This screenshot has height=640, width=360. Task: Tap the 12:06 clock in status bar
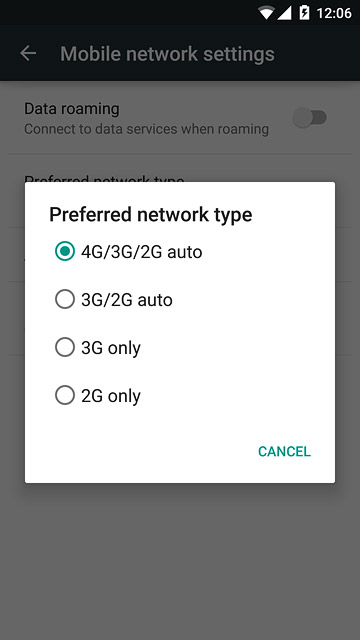pyautogui.click(x=333, y=13)
